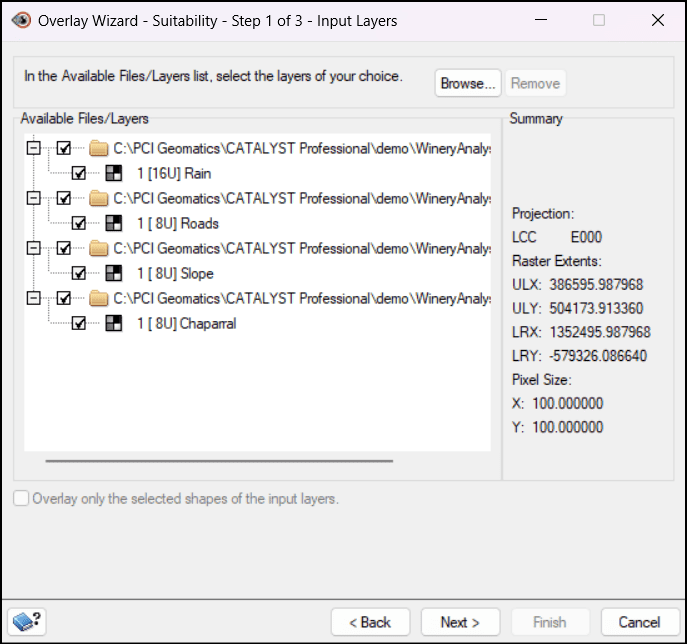Select the file path row above Roads
The image size is (687, 644).
(x=302, y=198)
